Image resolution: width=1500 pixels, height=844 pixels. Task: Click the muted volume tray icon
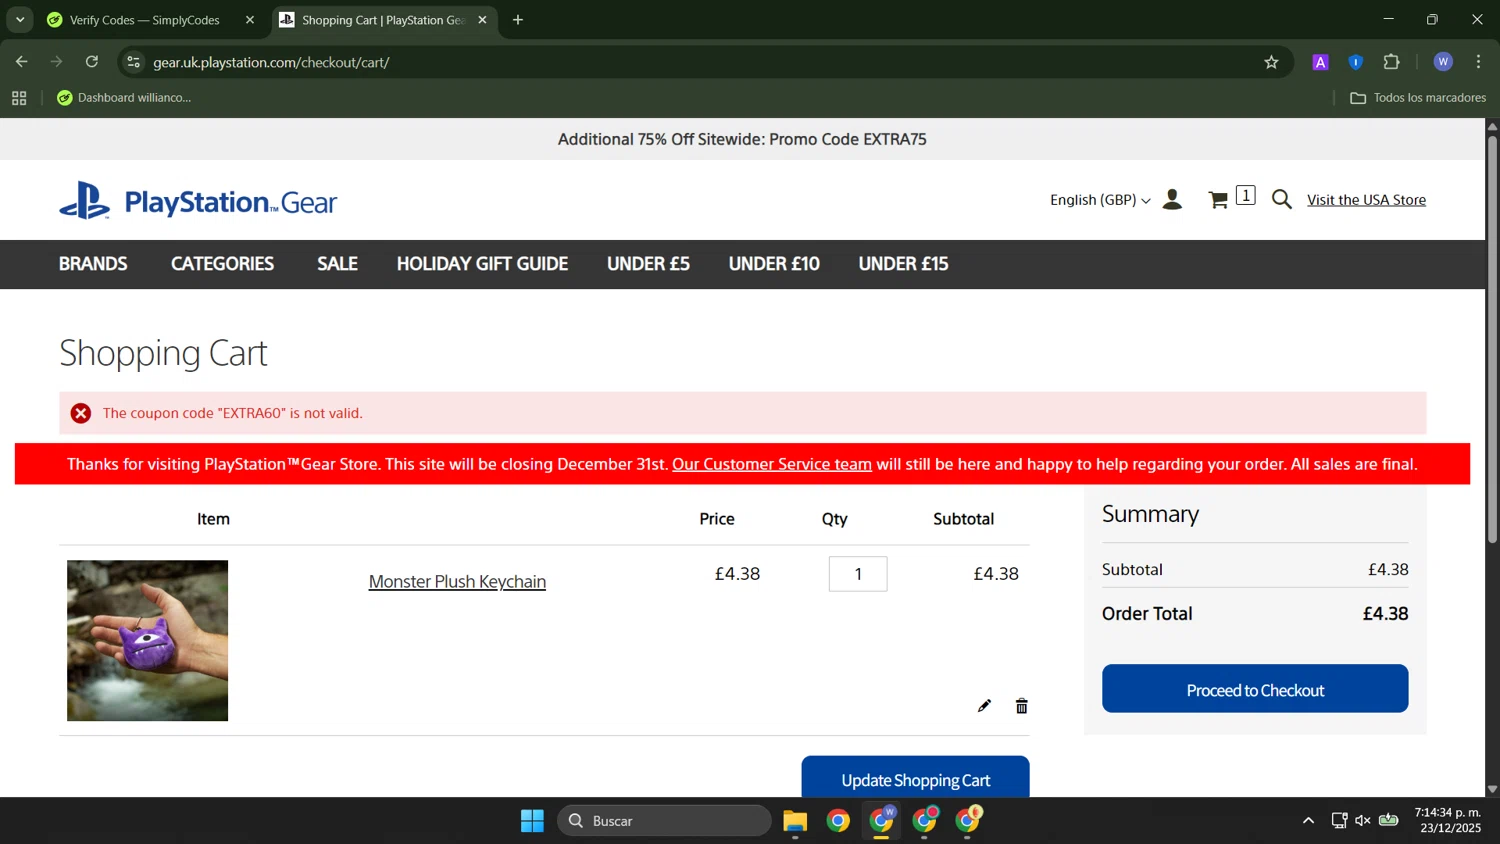click(x=1363, y=821)
